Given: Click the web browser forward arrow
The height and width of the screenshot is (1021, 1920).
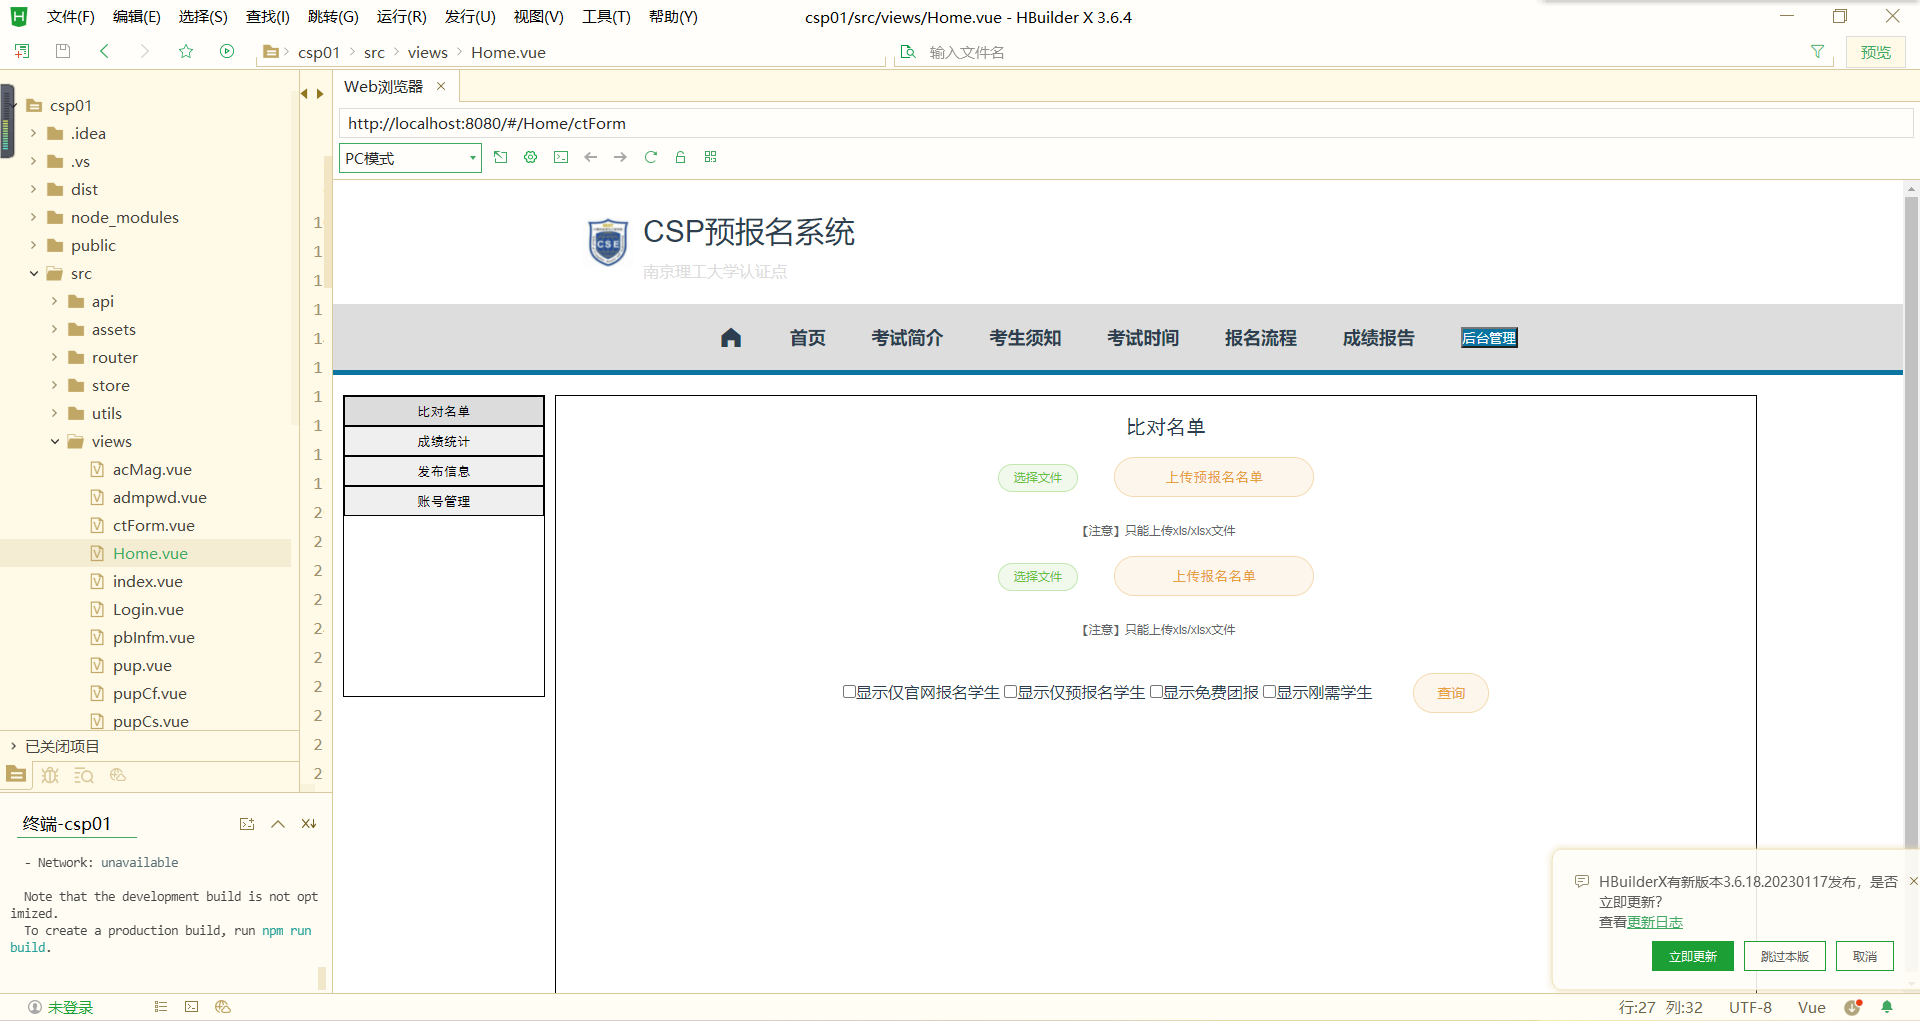Looking at the screenshot, I should 621,157.
